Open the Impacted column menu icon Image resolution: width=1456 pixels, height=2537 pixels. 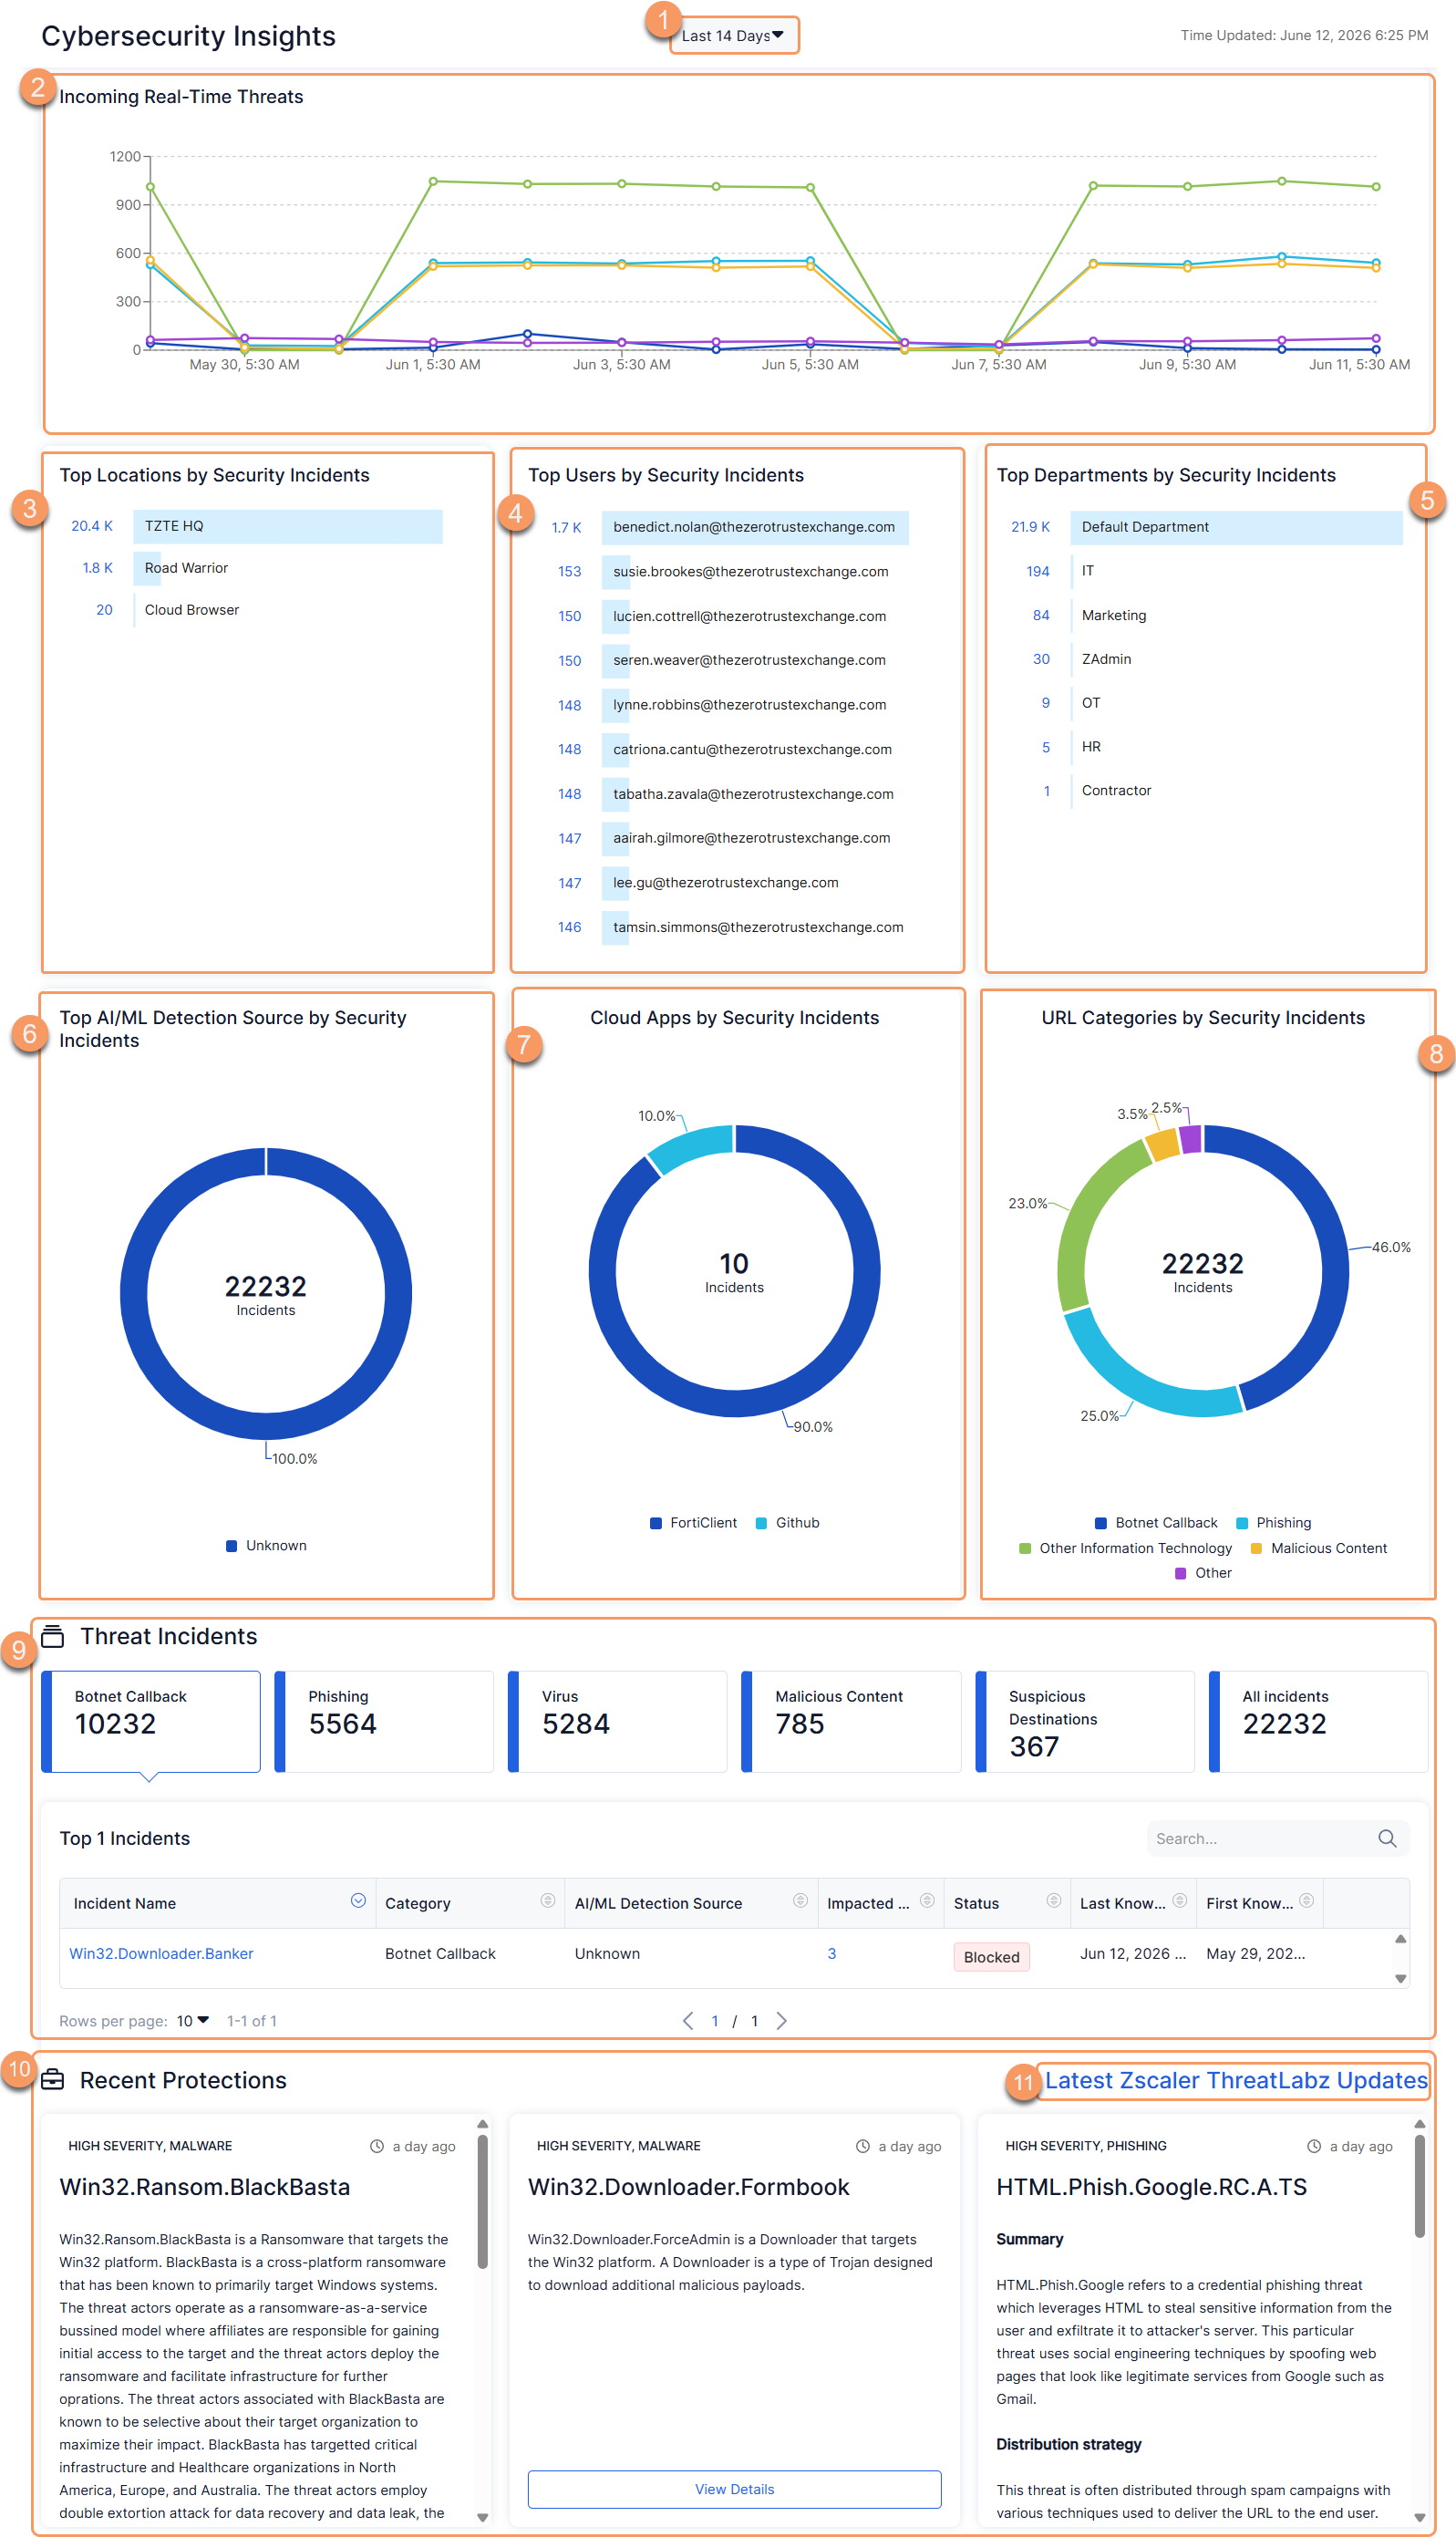point(926,1901)
